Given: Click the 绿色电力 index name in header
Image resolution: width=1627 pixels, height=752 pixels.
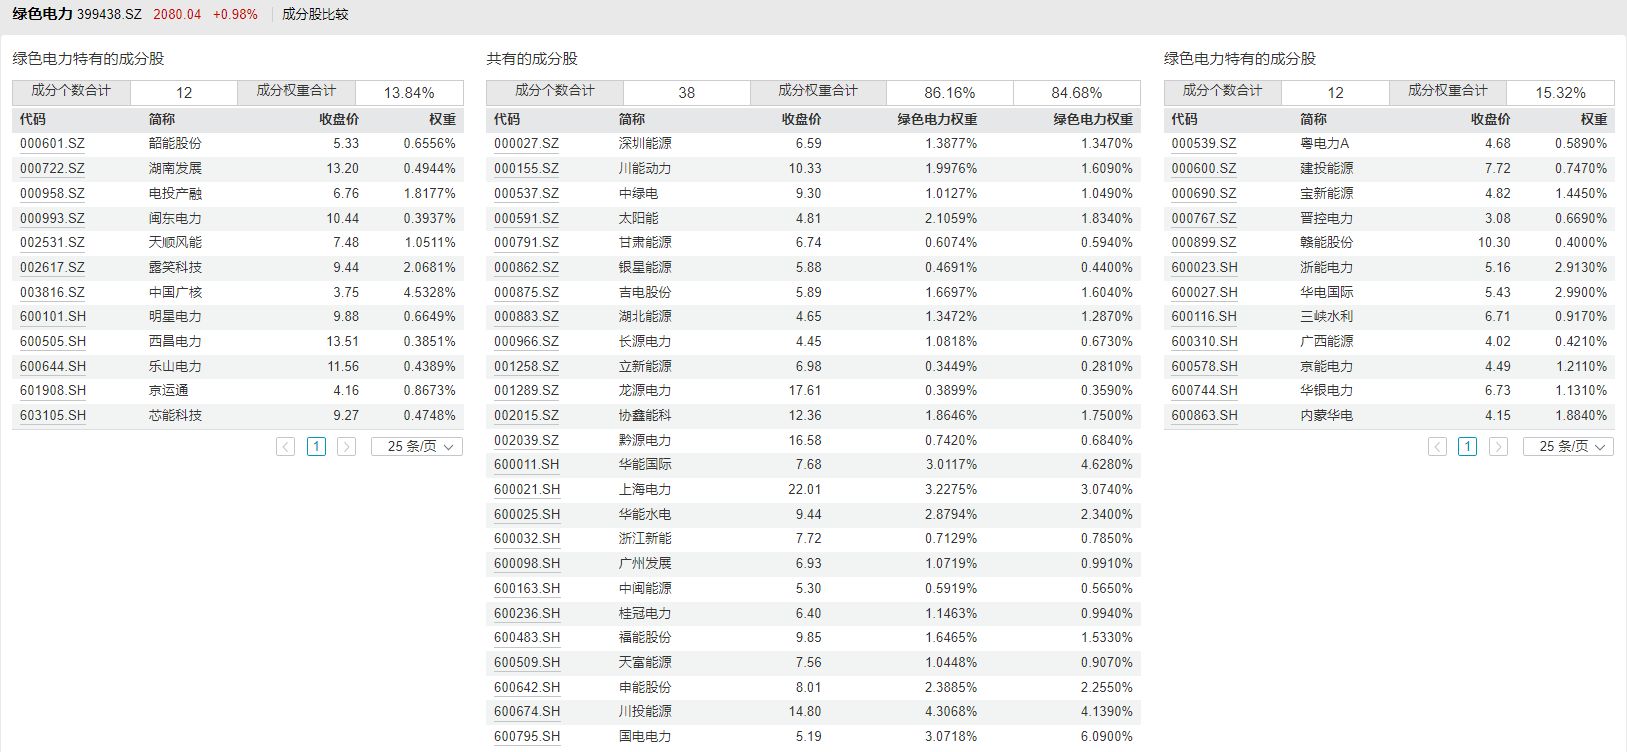Looking at the screenshot, I should [x=42, y=15].
